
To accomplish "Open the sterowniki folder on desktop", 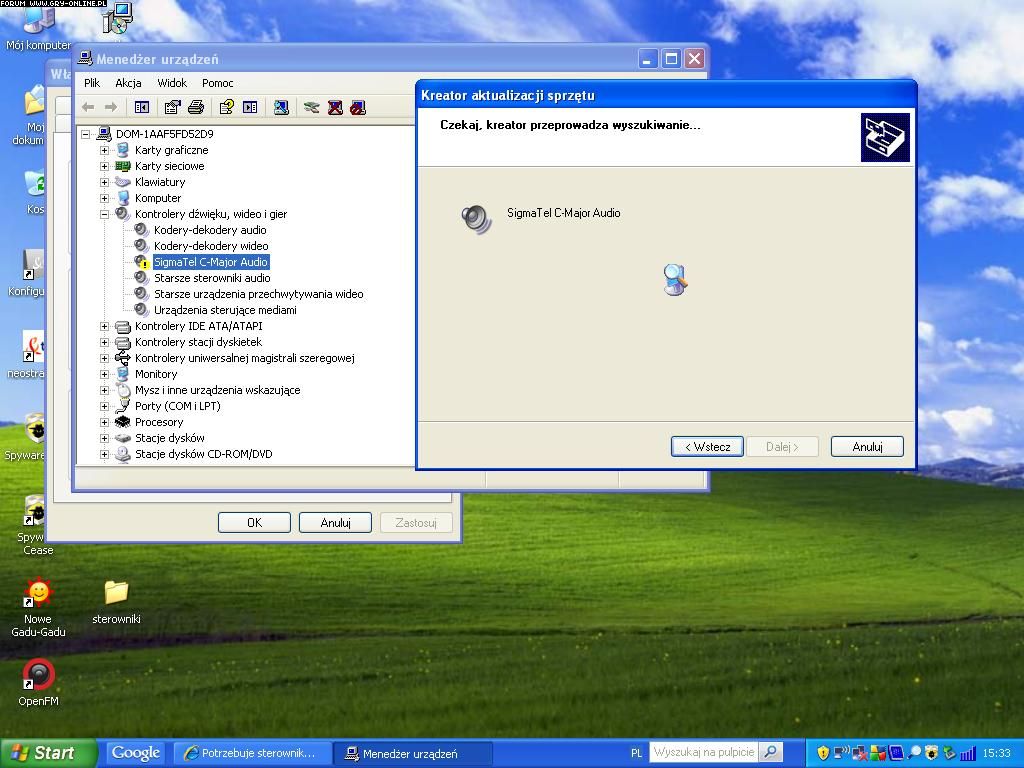I will pos(116,594).
